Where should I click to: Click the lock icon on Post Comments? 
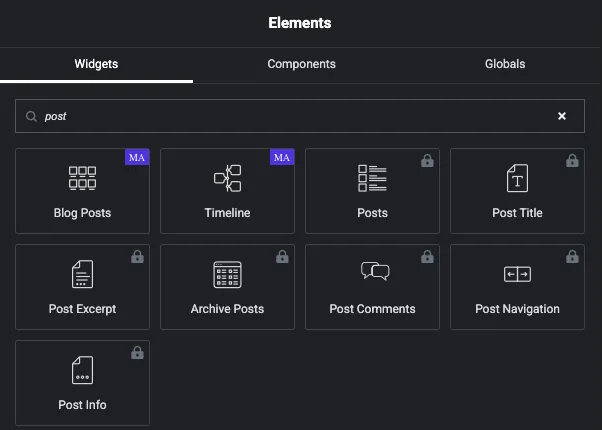[427, 256]
